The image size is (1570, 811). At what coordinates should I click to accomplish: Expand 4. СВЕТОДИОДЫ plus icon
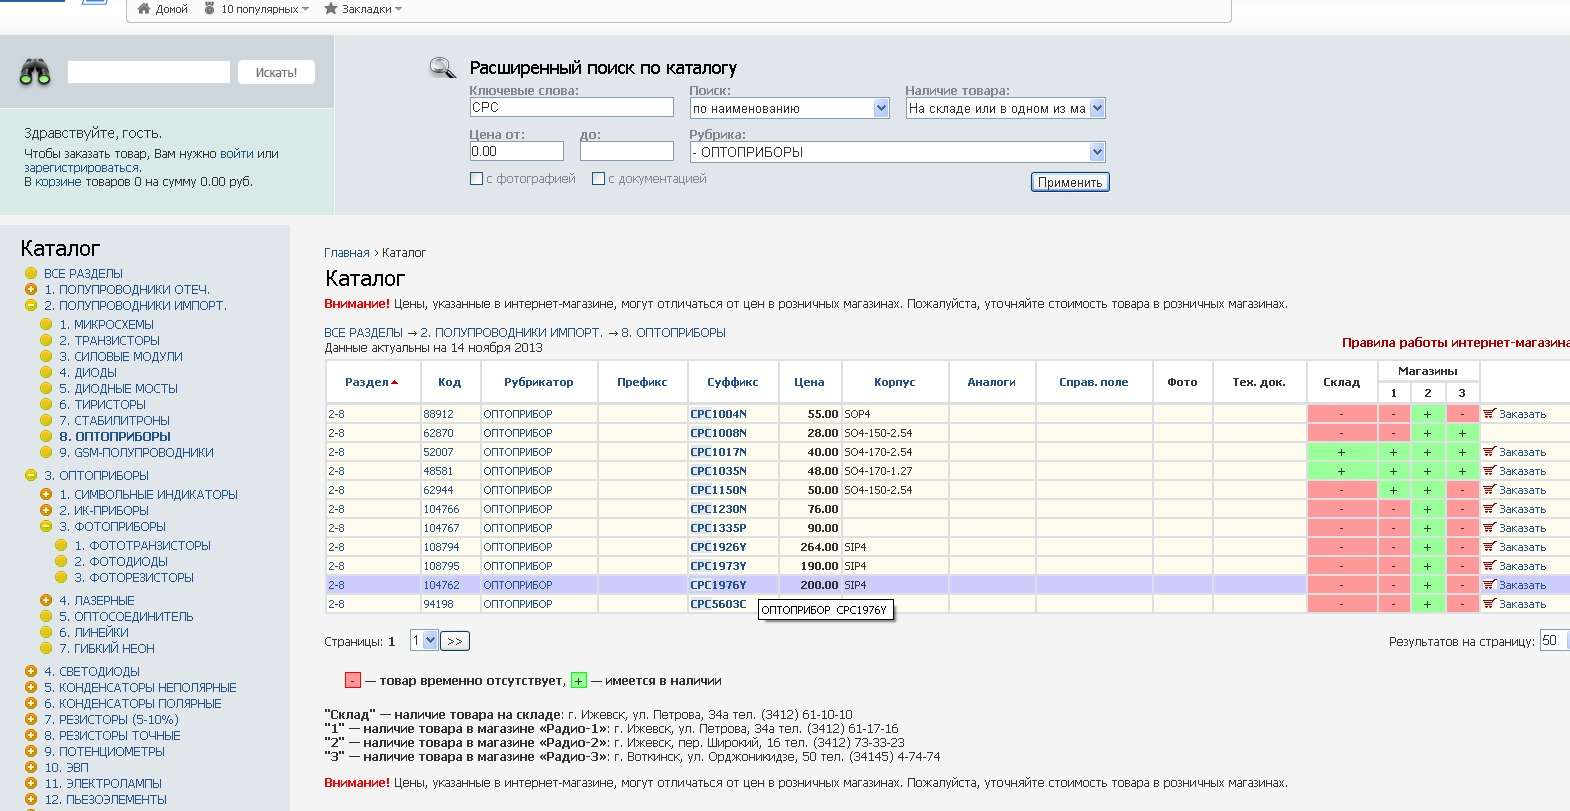pyautogui.click(x=31, y=671)
